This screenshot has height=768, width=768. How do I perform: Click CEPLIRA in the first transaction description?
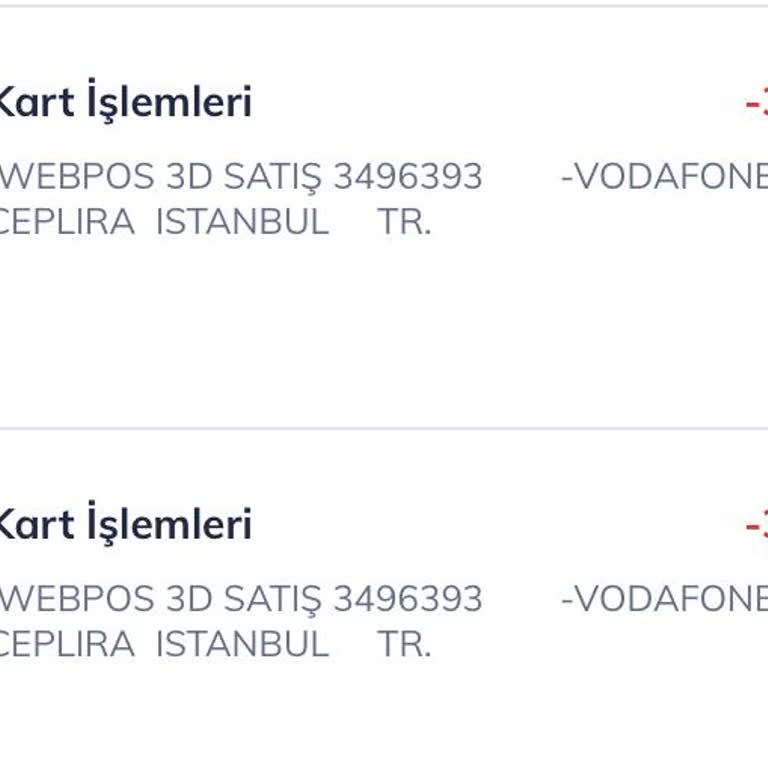click(66, 221)
